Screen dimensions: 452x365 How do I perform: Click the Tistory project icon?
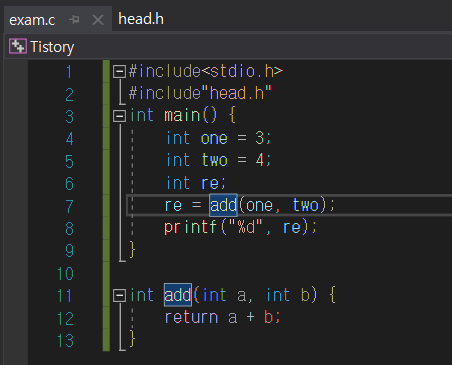pos(18,46)
